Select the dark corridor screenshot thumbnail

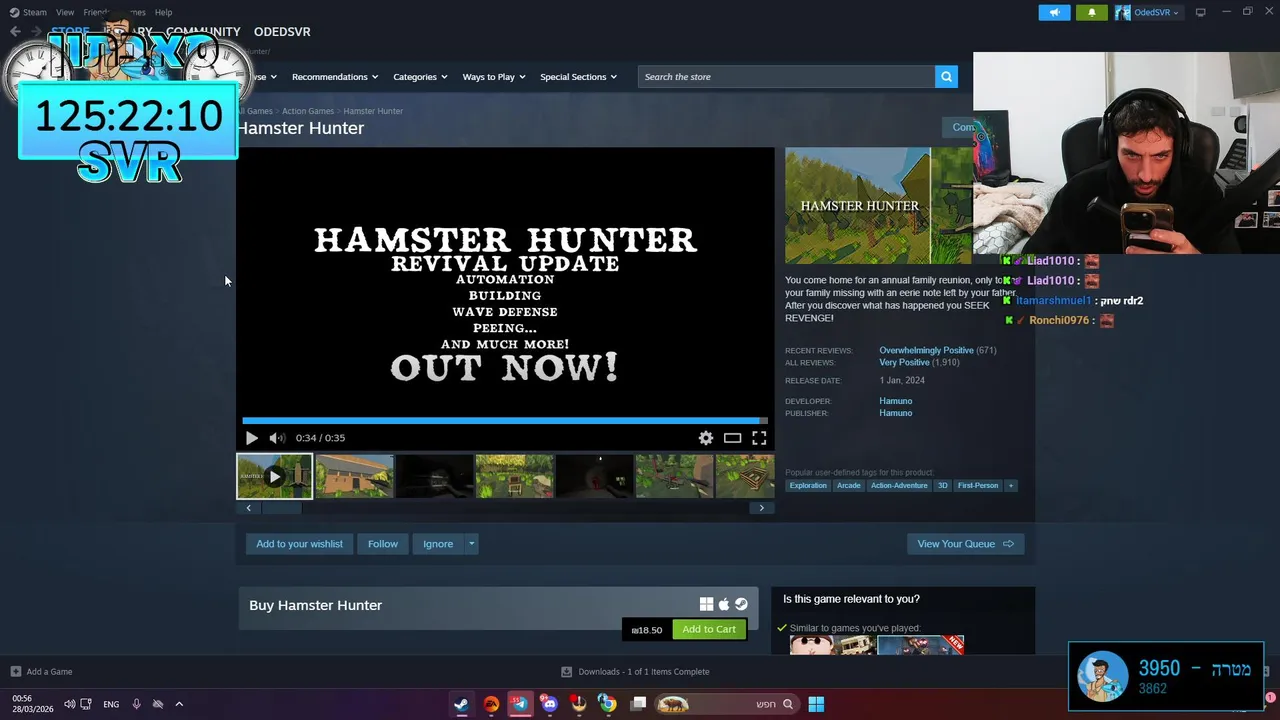(435, 476)
